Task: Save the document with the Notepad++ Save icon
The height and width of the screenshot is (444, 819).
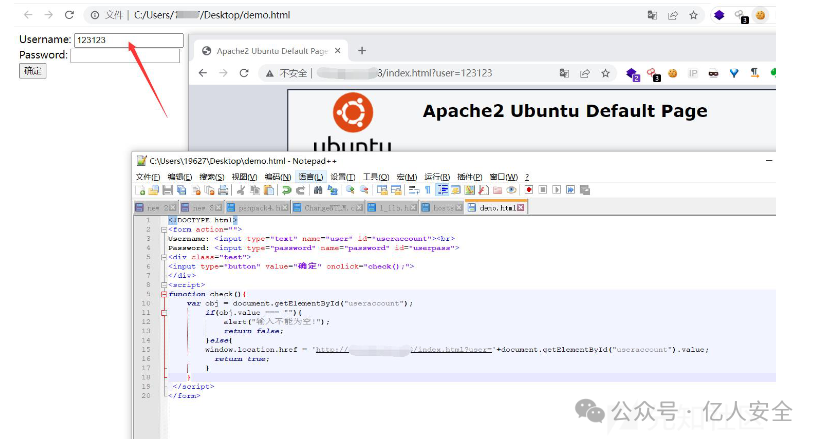Action: pos(168,190)
